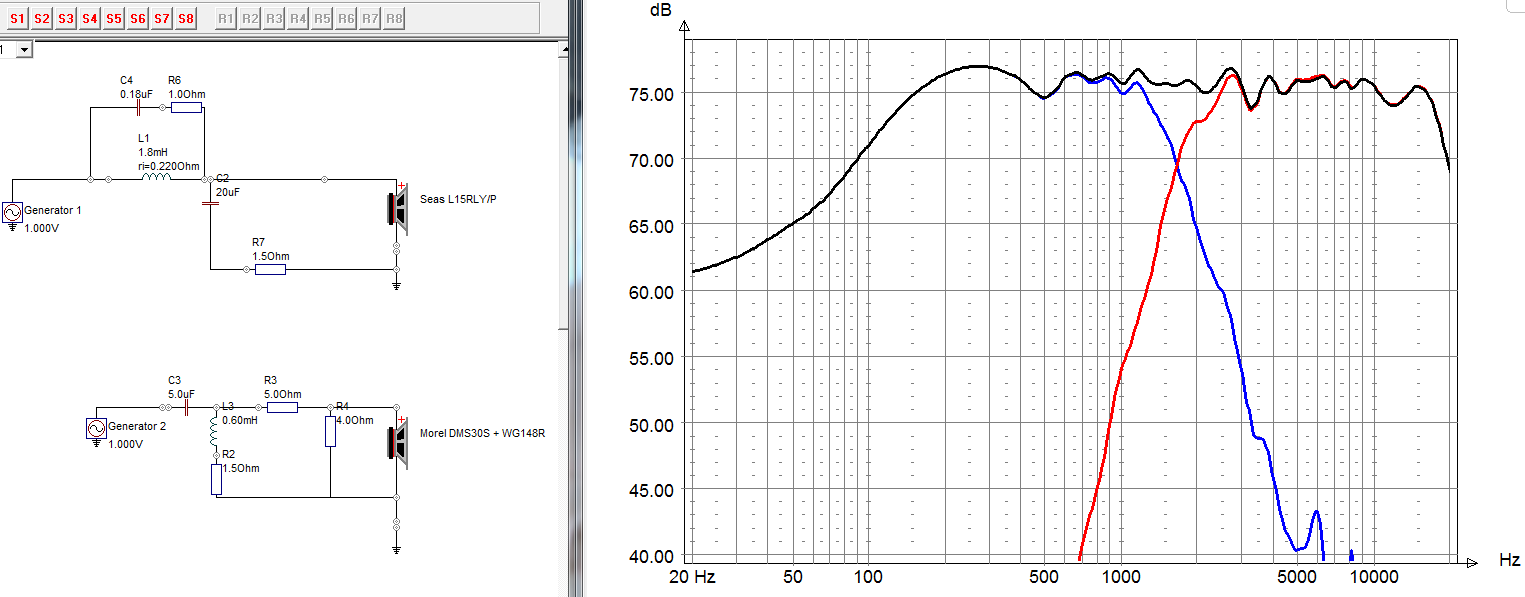Click the greyed R2 toolbar button
Viewport: 1525px width, 597px height.
[250, 18]
